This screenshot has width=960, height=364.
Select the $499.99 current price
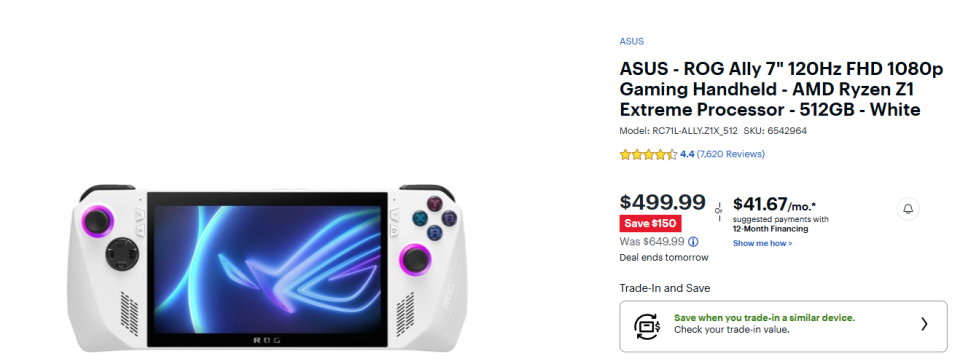[x=662, y=202]
